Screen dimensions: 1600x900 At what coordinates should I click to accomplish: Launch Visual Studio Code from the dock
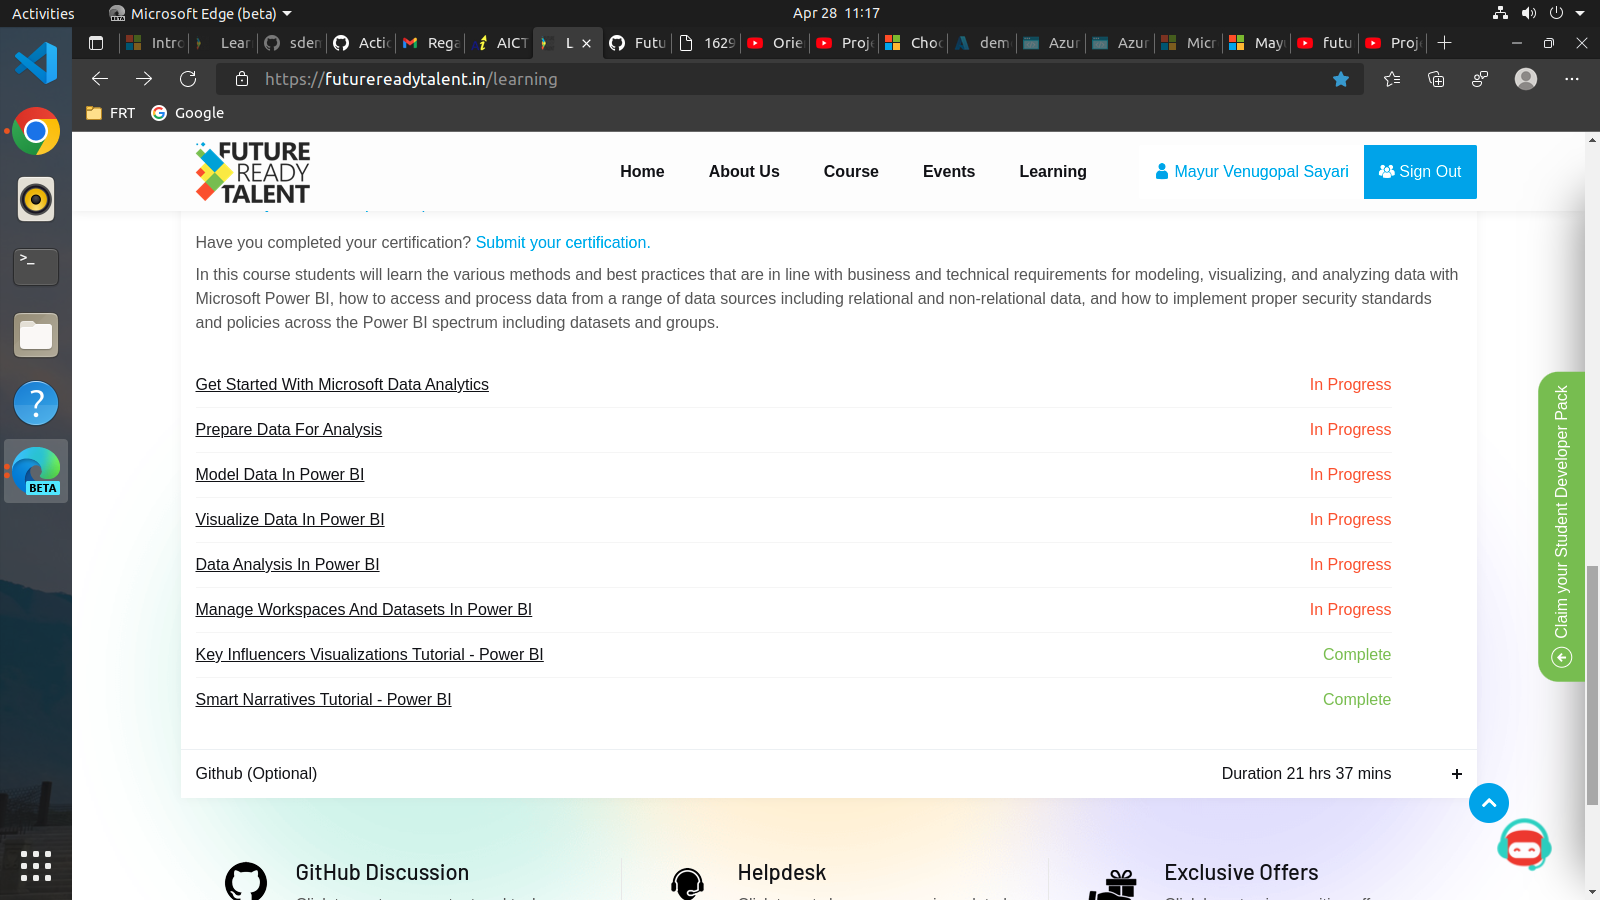click(36, 62)
